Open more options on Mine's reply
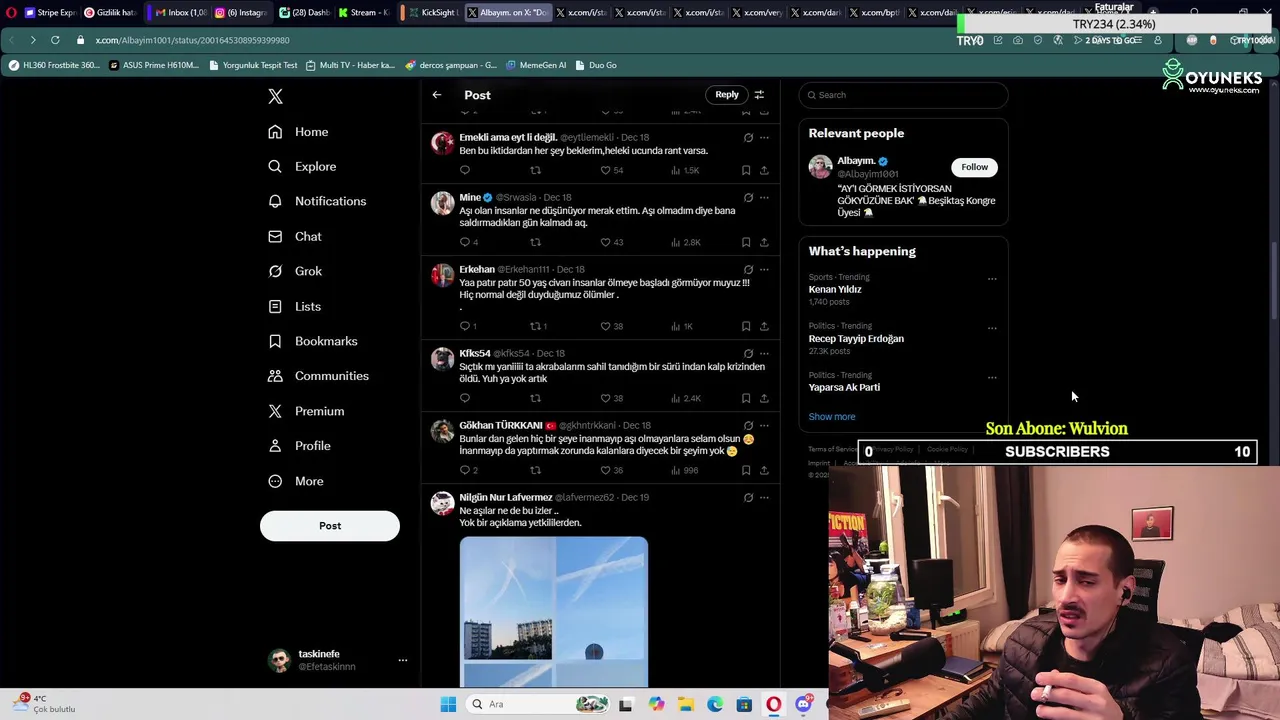The image size is (1280, 720). (x=764, y=197)
